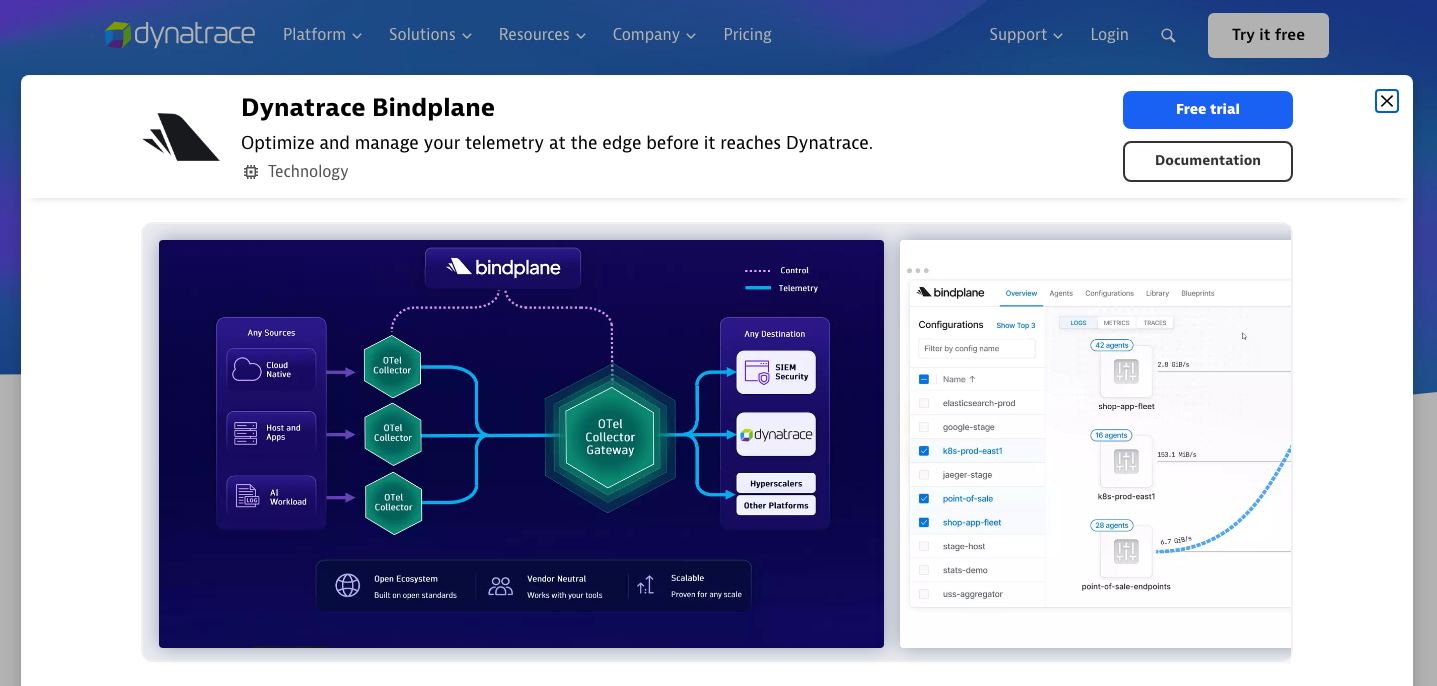Click the 16 agents badge

click(x=1111, y=435)
